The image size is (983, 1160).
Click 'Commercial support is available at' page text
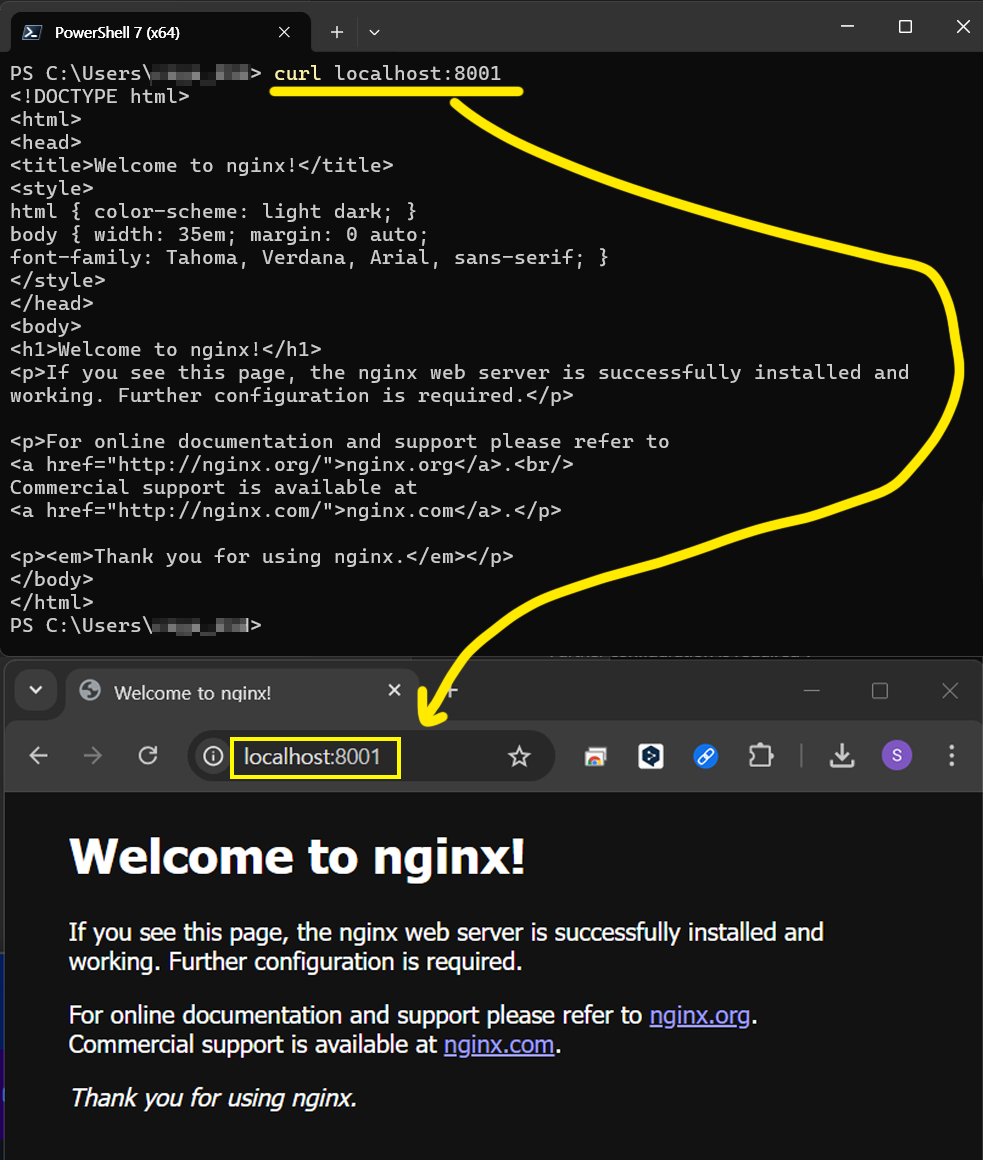[253, 1045]
